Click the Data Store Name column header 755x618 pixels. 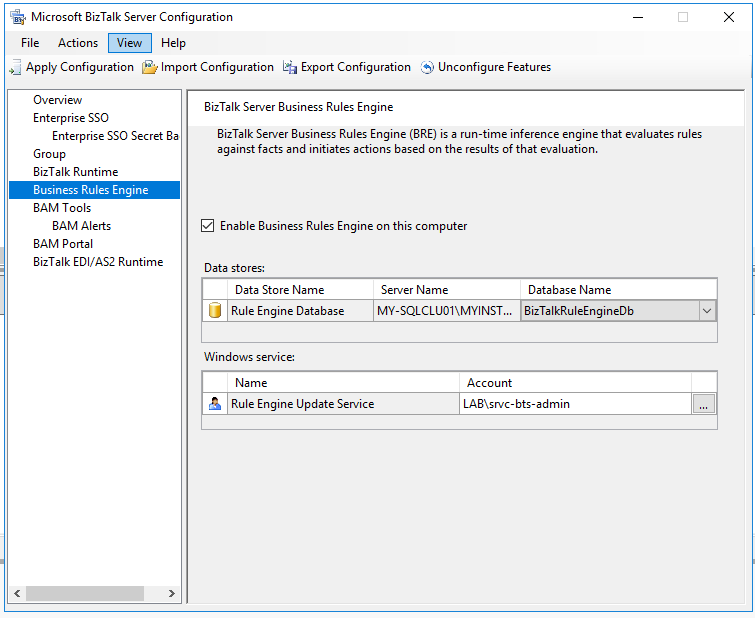pyautogui.click(x=300, y=289)
